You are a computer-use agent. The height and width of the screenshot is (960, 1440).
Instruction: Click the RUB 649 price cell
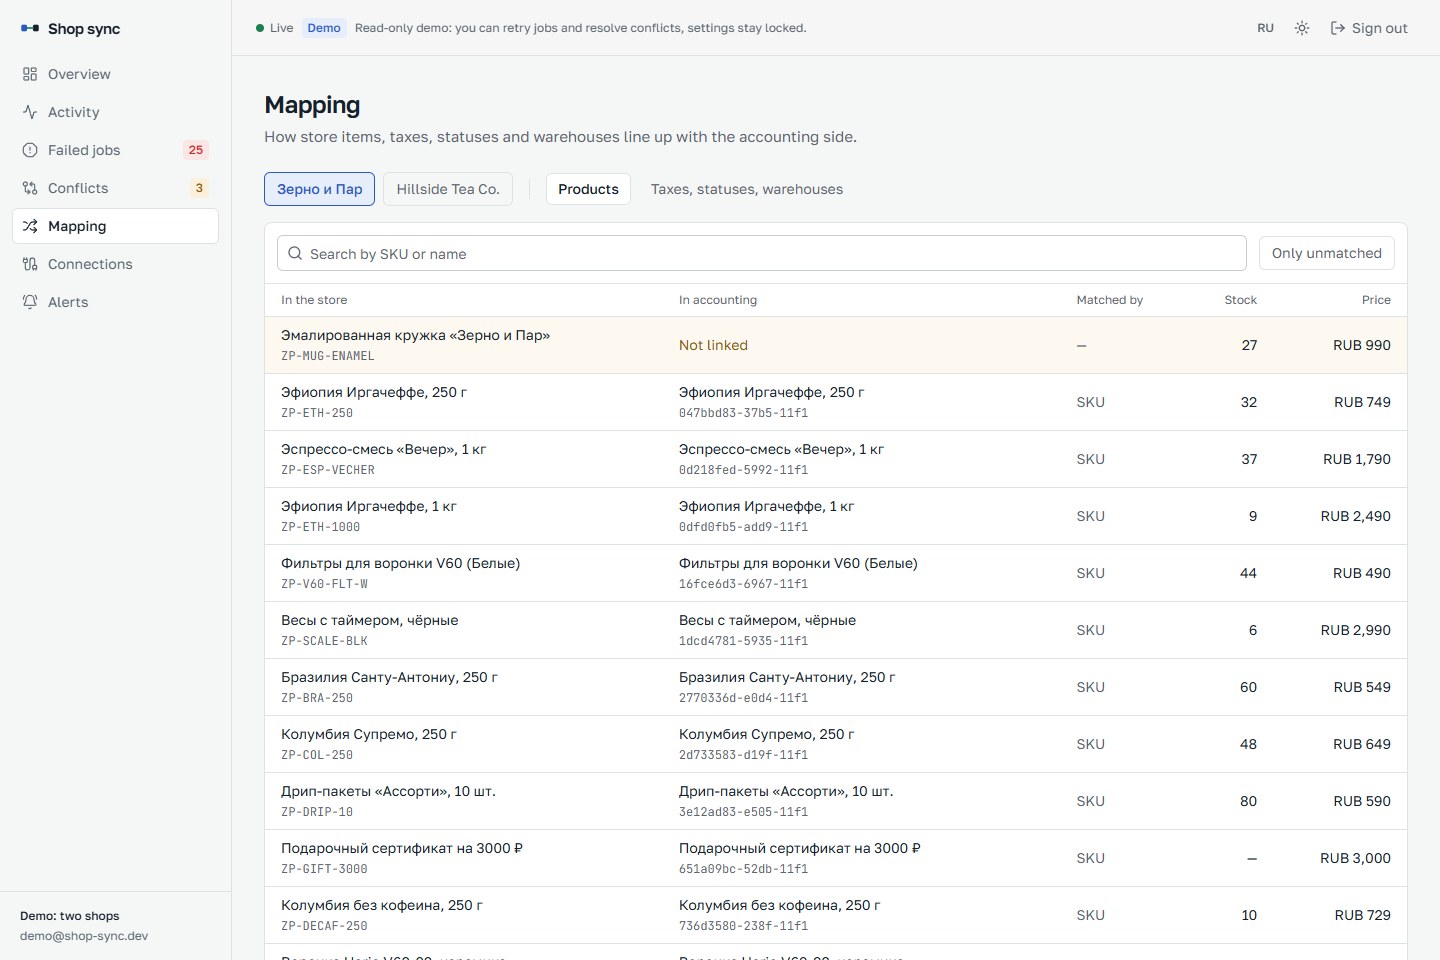1362,744
